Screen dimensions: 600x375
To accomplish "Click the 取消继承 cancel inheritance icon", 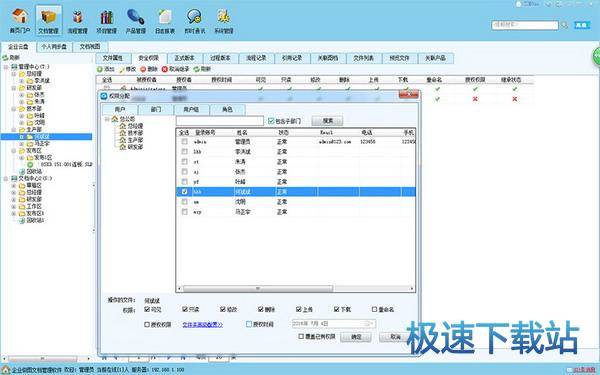I will tap(165, 69).
